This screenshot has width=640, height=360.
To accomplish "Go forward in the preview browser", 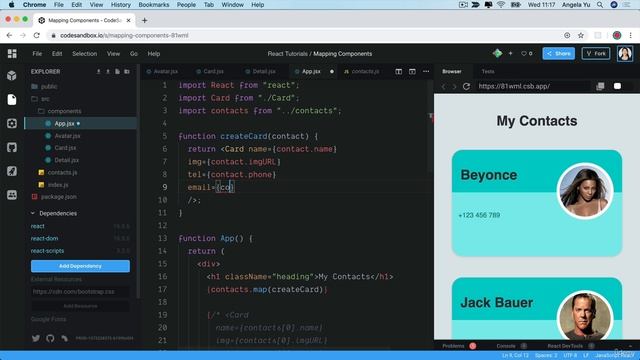I will pos(454,86).
